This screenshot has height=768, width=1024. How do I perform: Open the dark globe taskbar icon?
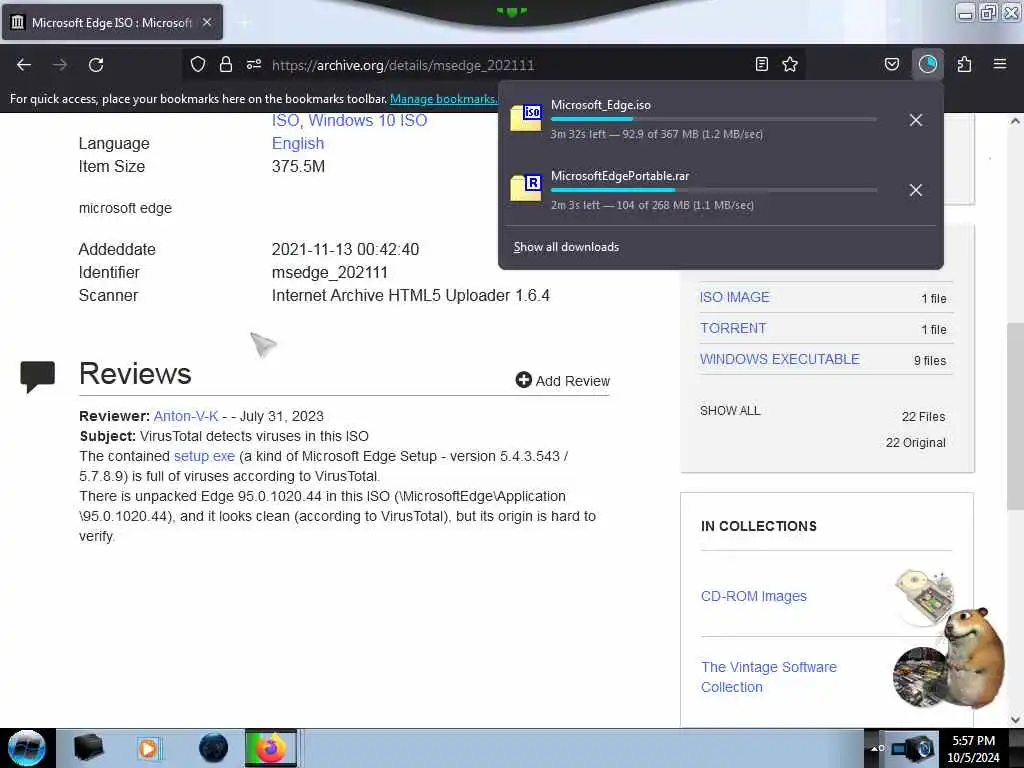[214, 748]
